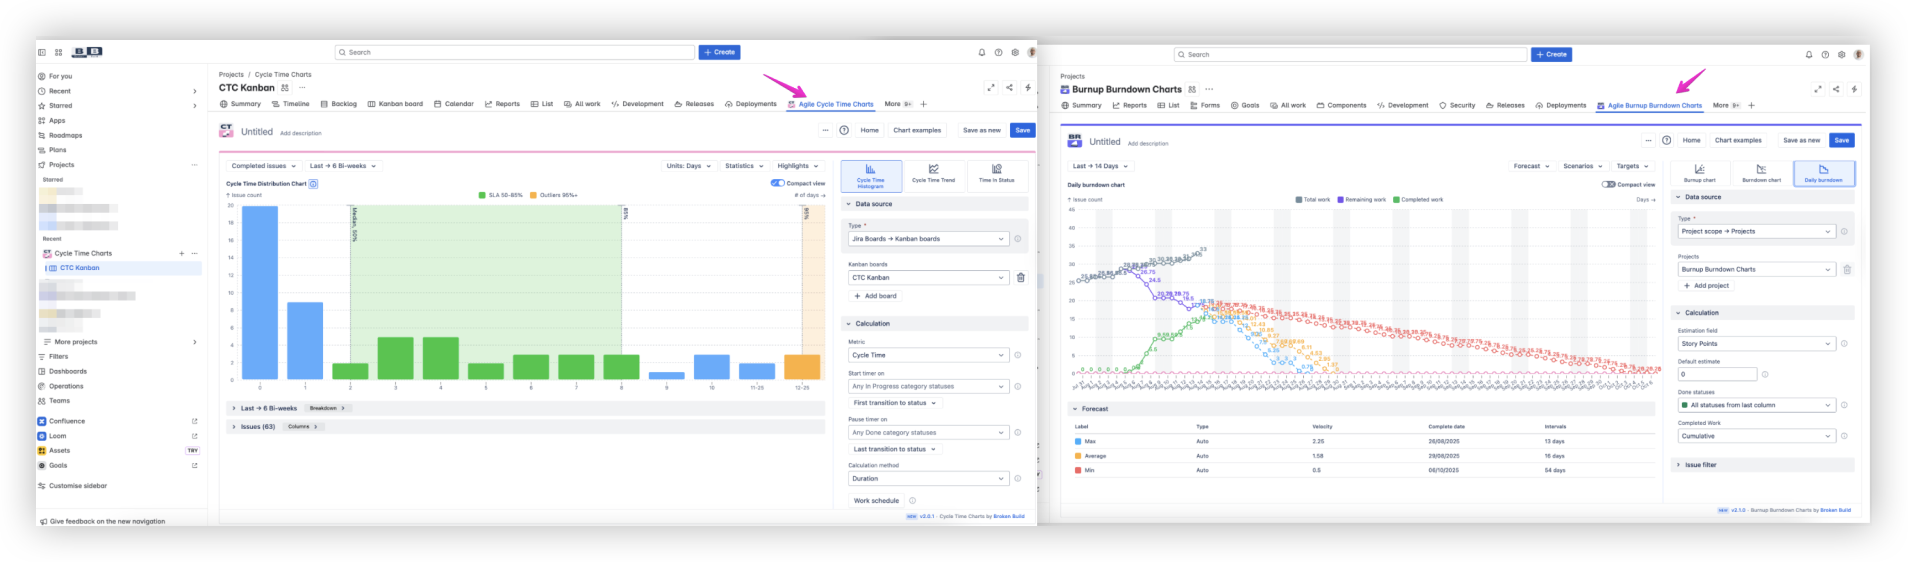Open the Highlights dropdown
The image size is (1908, 562).
[x=797, y=166]
